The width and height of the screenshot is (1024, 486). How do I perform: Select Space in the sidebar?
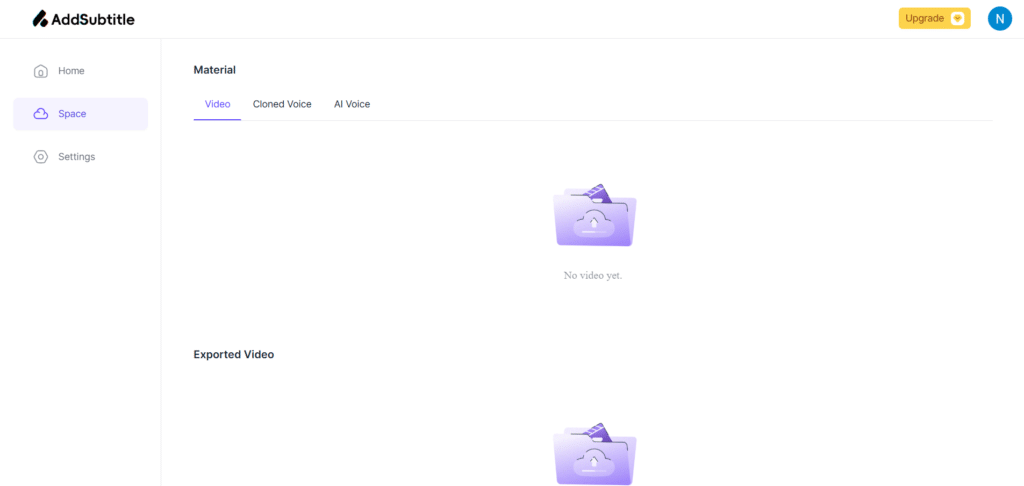click(x=72, y=114)
